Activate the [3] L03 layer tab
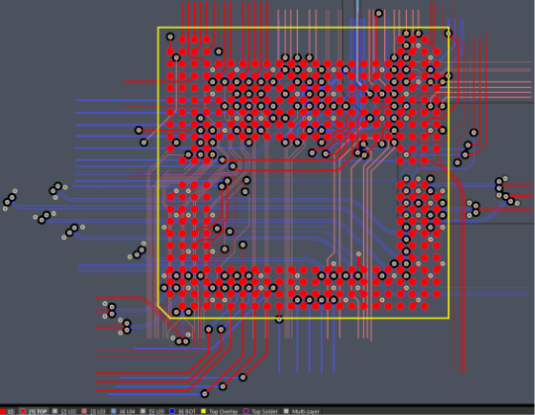Image resolution: width=535 pixels, height=415 pixels. [x=94, y=411]
